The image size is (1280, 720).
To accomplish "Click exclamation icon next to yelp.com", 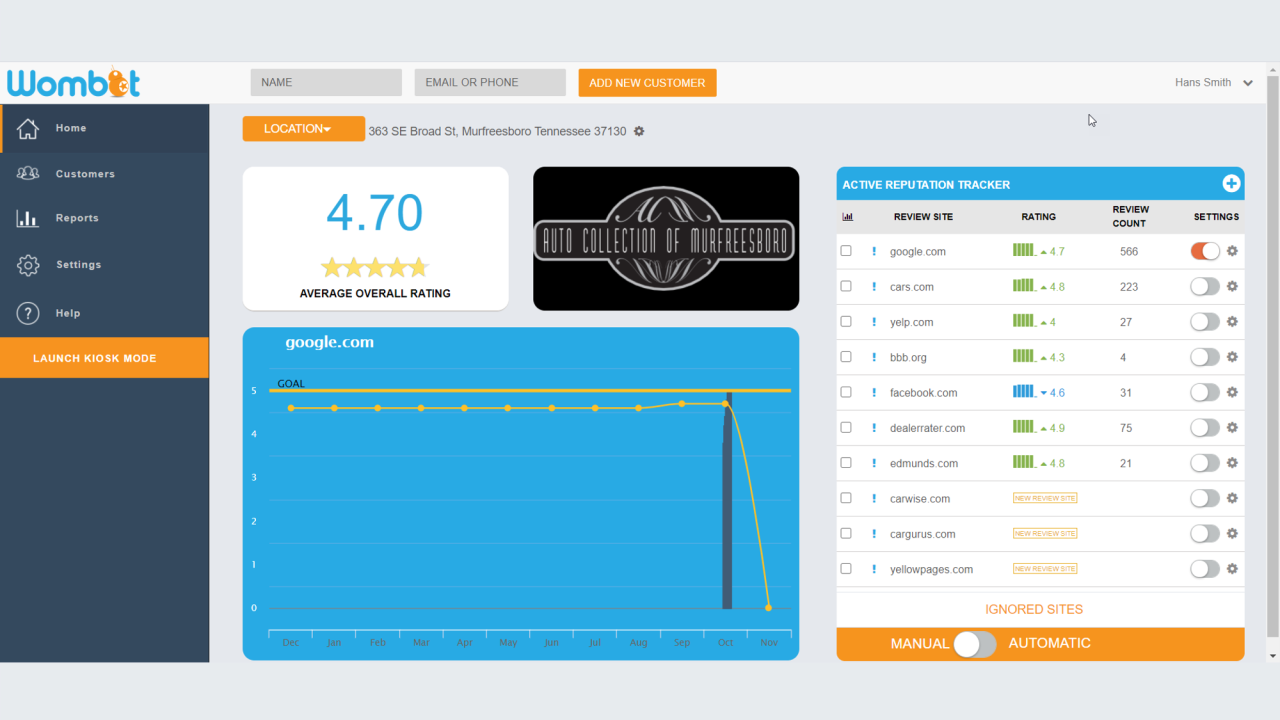I will pos(873,322).
